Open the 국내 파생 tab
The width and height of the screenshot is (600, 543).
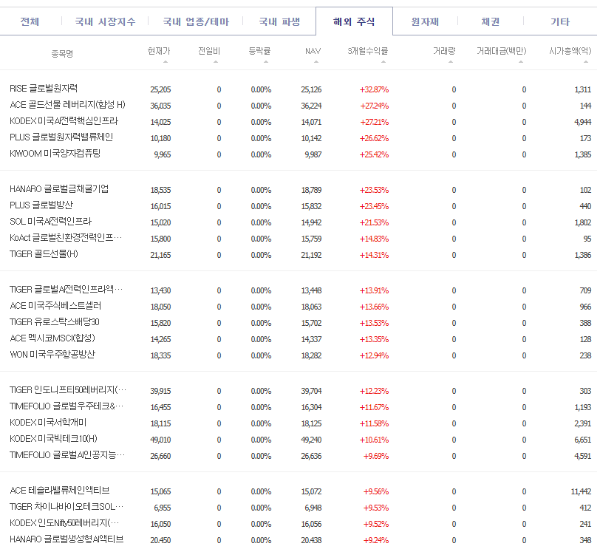[x=279, y=22]
